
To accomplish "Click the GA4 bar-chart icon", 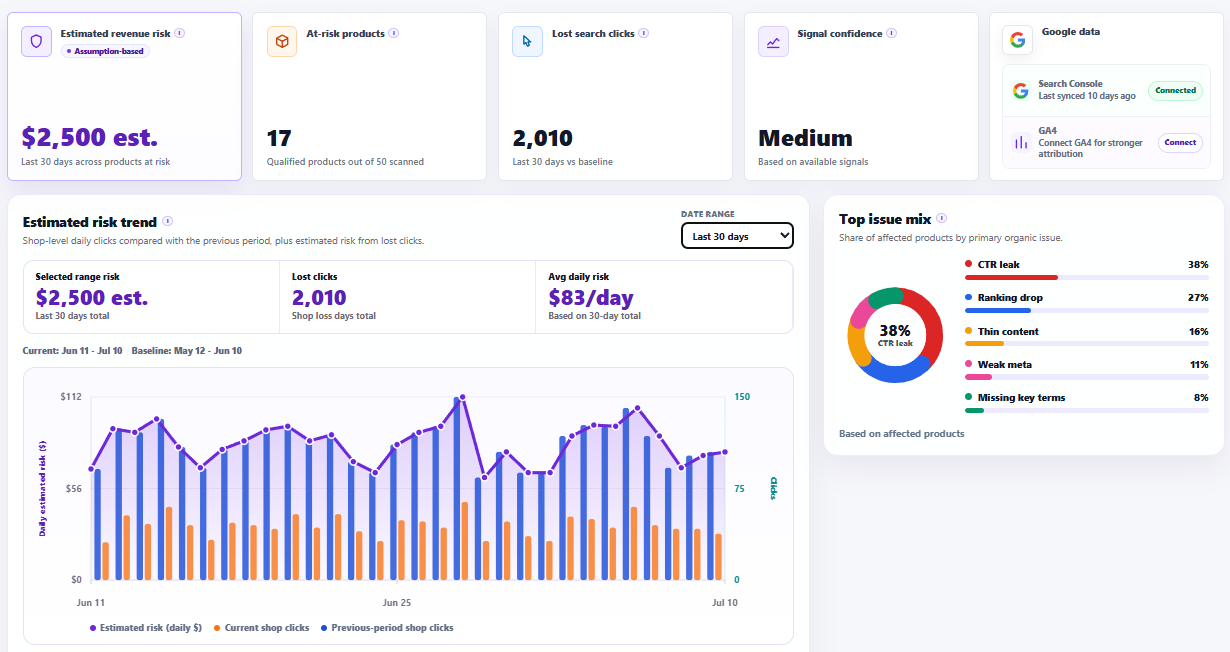I will [x=1020, y=142].
